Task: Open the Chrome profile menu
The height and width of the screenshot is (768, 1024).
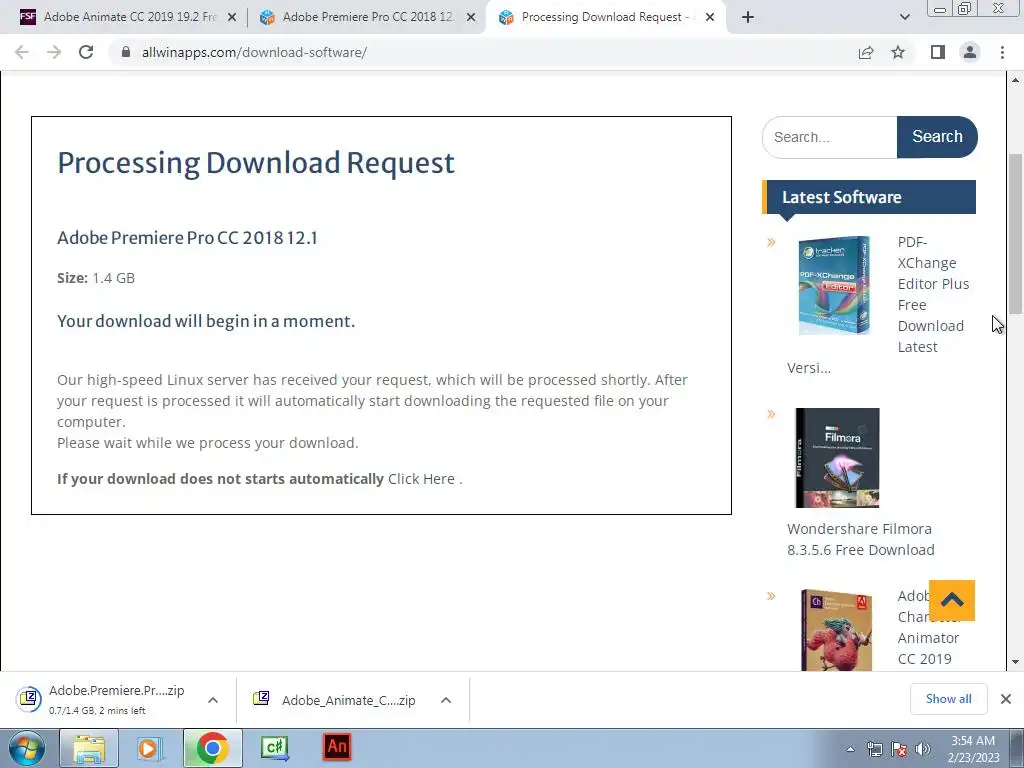Action: point(970,52)
